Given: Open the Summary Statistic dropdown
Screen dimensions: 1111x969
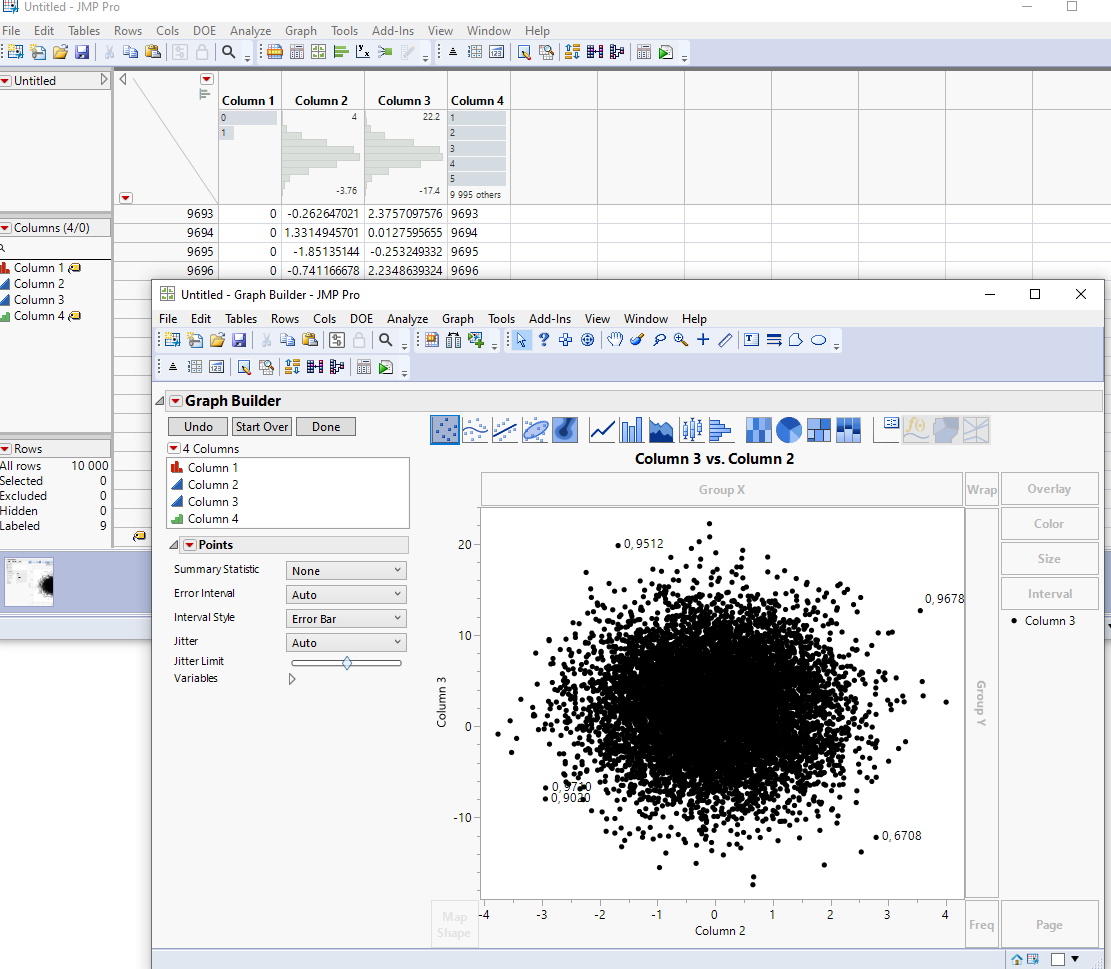Looking at the screenshot, I should click(345, 569).
